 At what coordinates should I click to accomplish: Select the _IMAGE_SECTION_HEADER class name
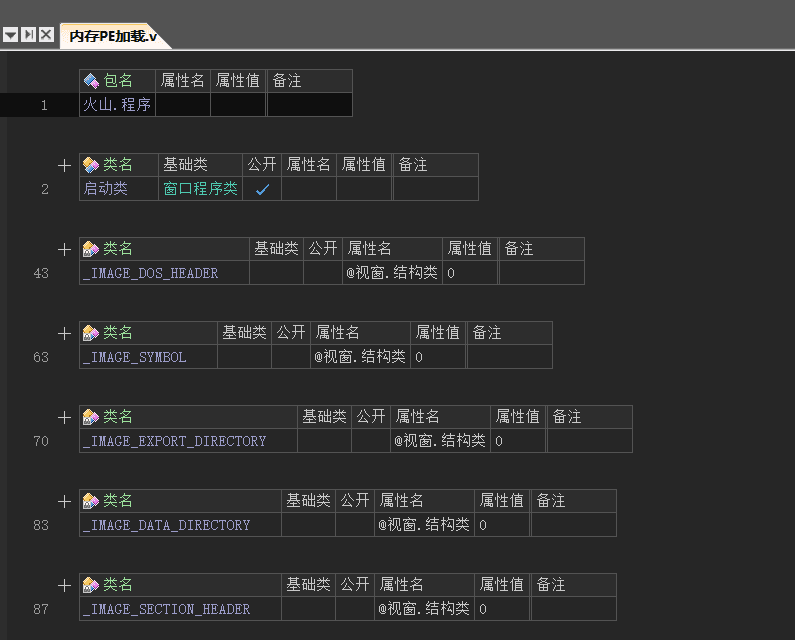point(166,610)
